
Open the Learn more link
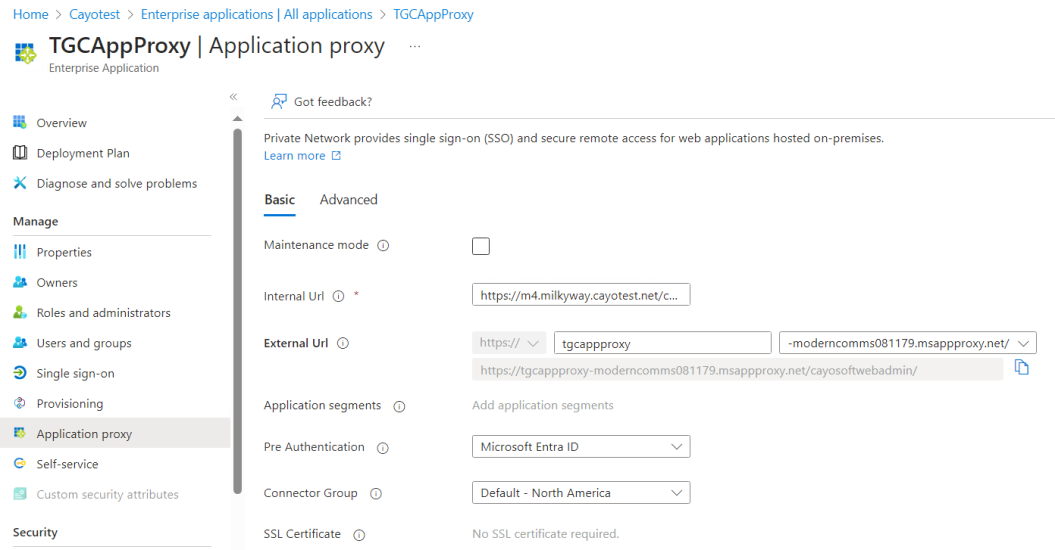point(294,156)
